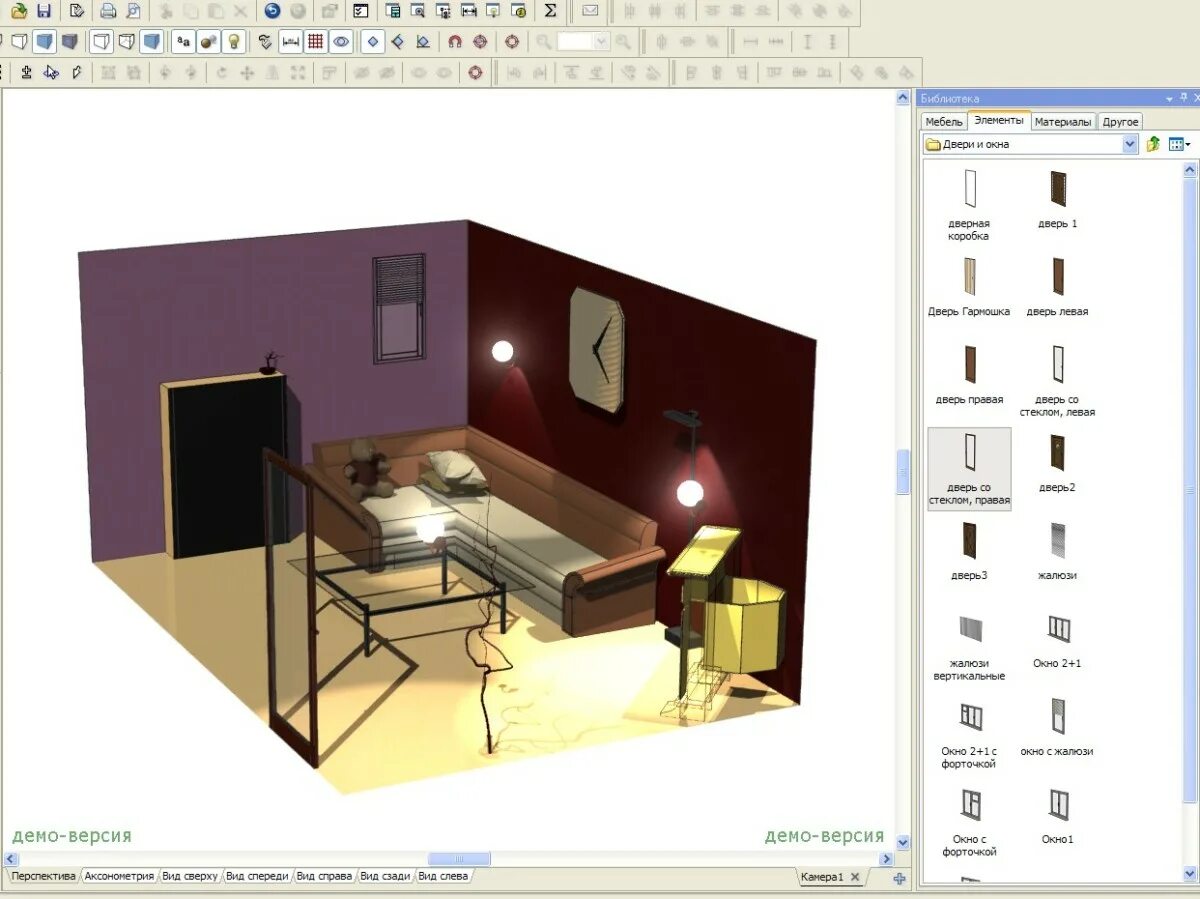This screenshot has height=899, width=1200.
Task: Close the Камера1 tab
Action: coord(855,877)
